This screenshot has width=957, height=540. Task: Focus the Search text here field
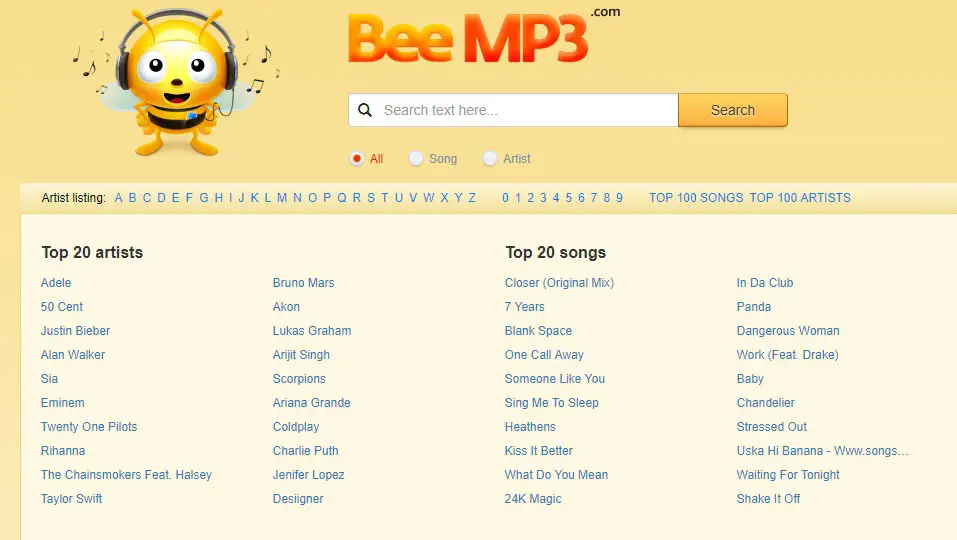513,110
